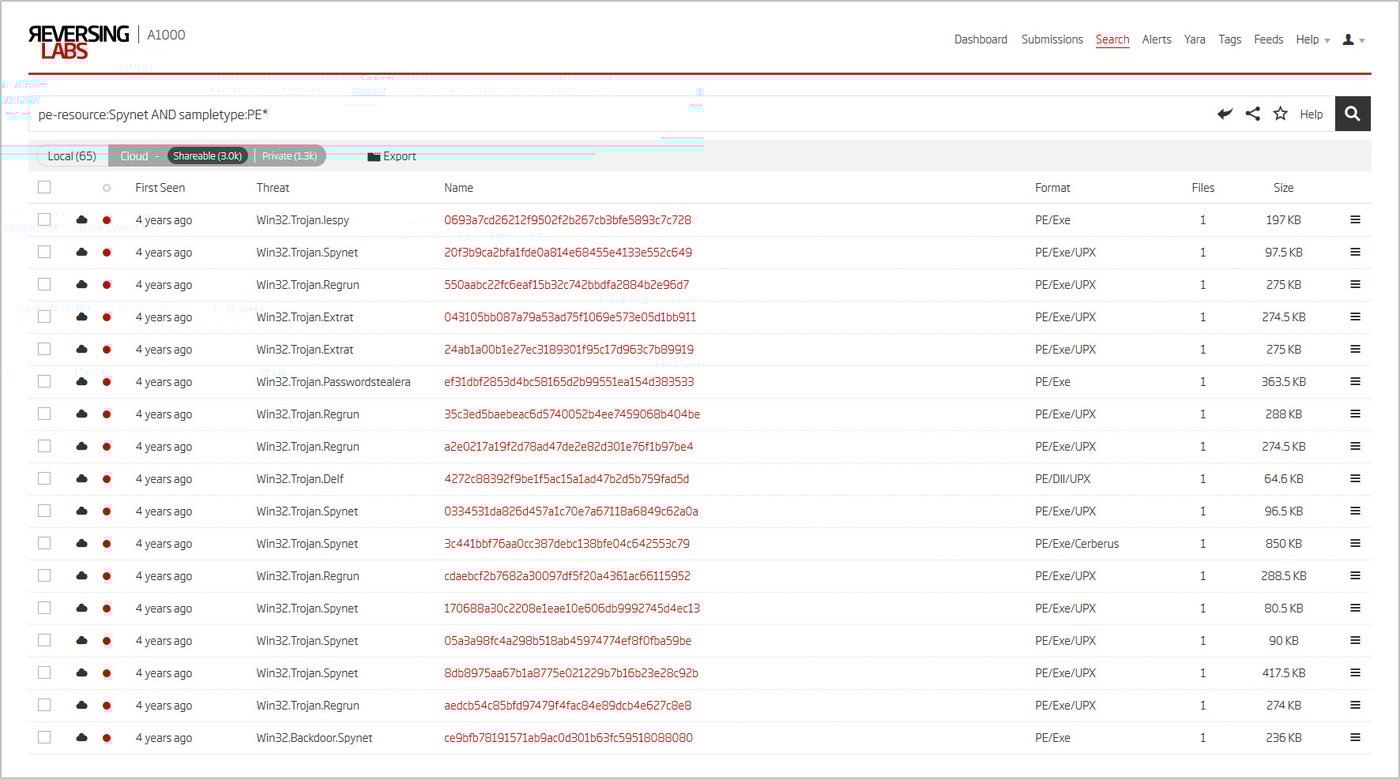Sort by Size column header
The height and width of the screenshot is (779, 1400).
point(1284,188)
